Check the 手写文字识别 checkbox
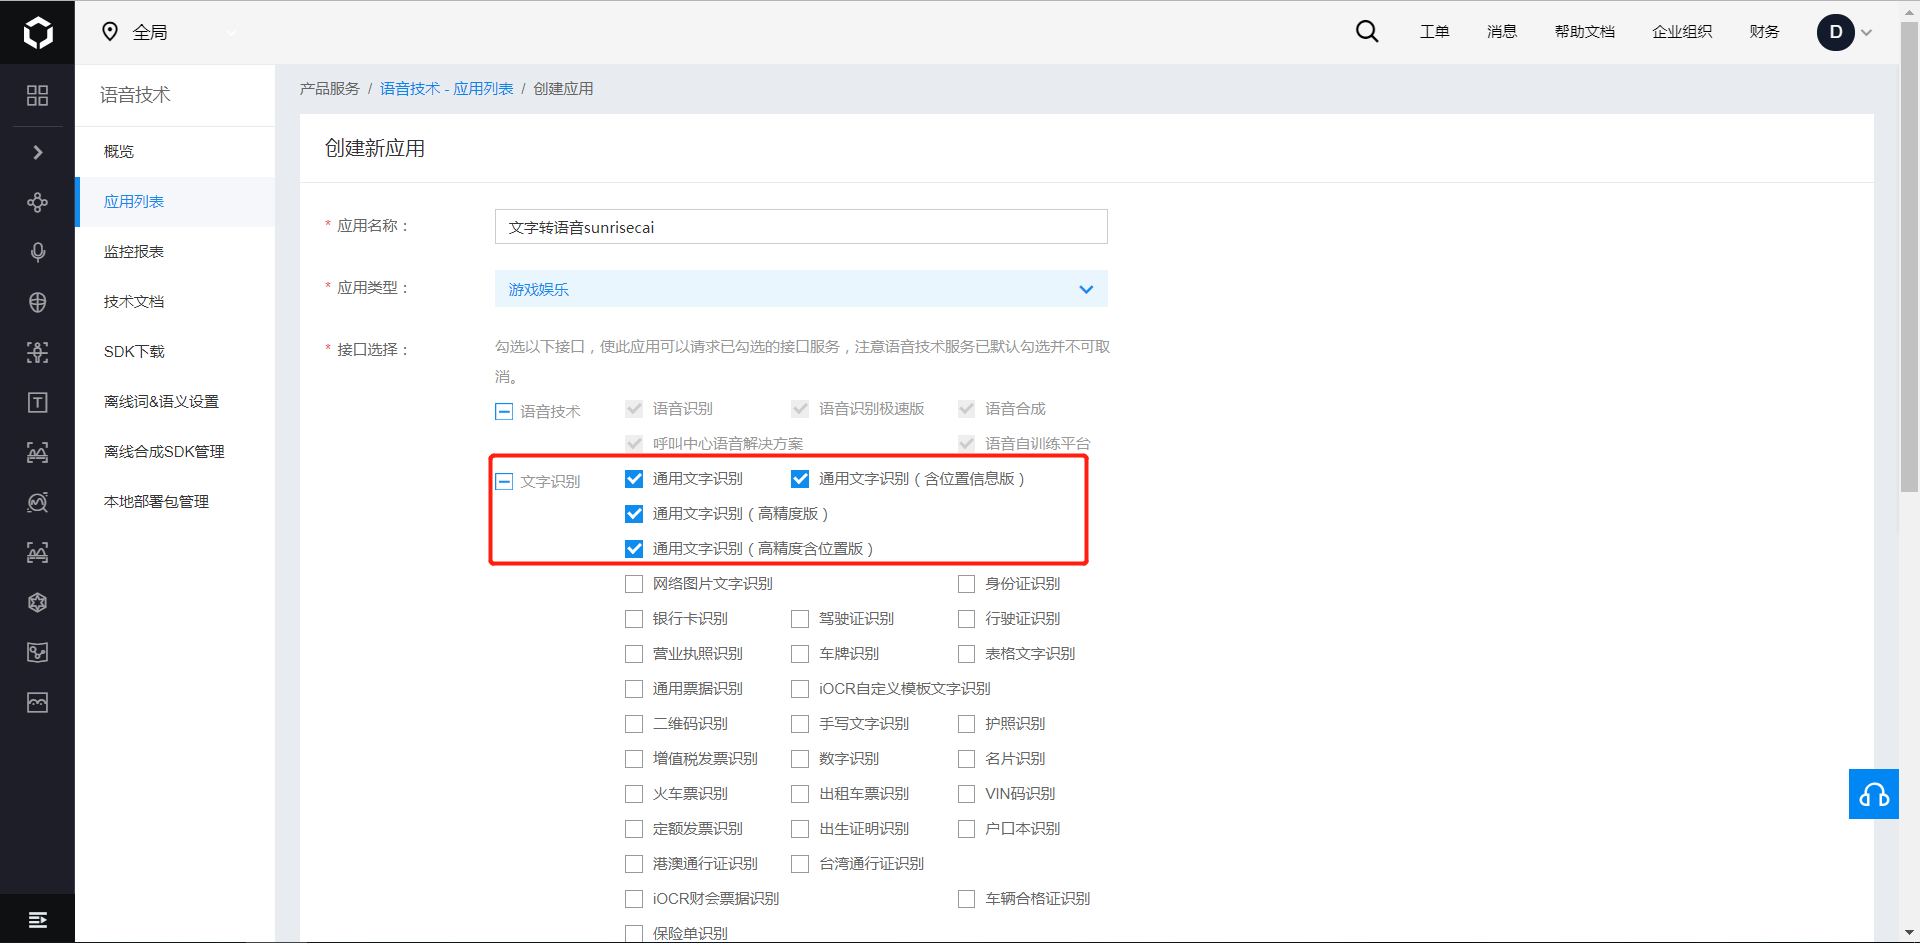 coord(800,724)
